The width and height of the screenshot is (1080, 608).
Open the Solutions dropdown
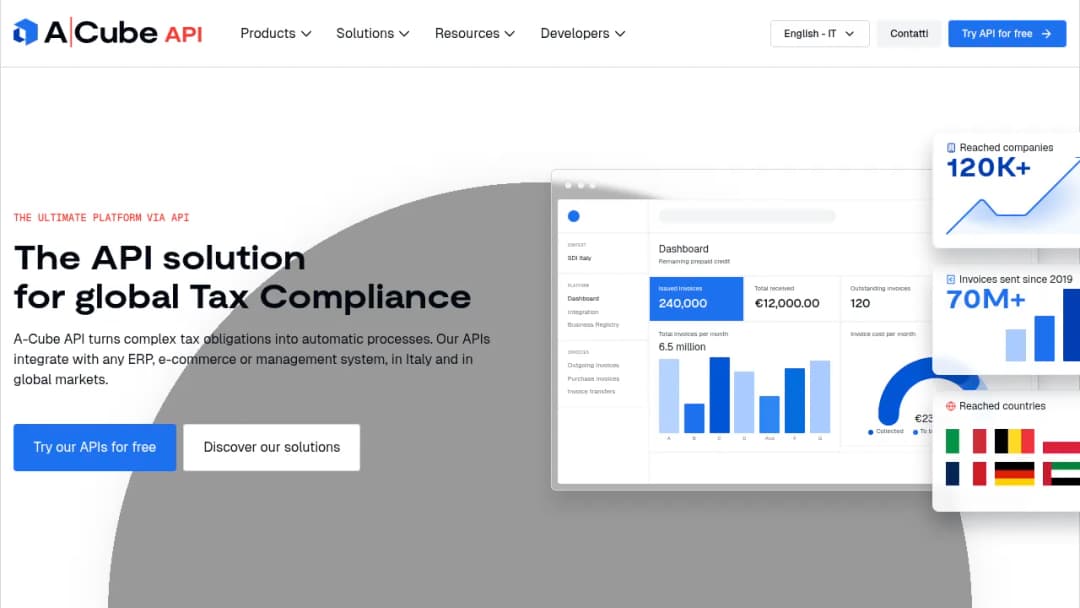point(373,33)
